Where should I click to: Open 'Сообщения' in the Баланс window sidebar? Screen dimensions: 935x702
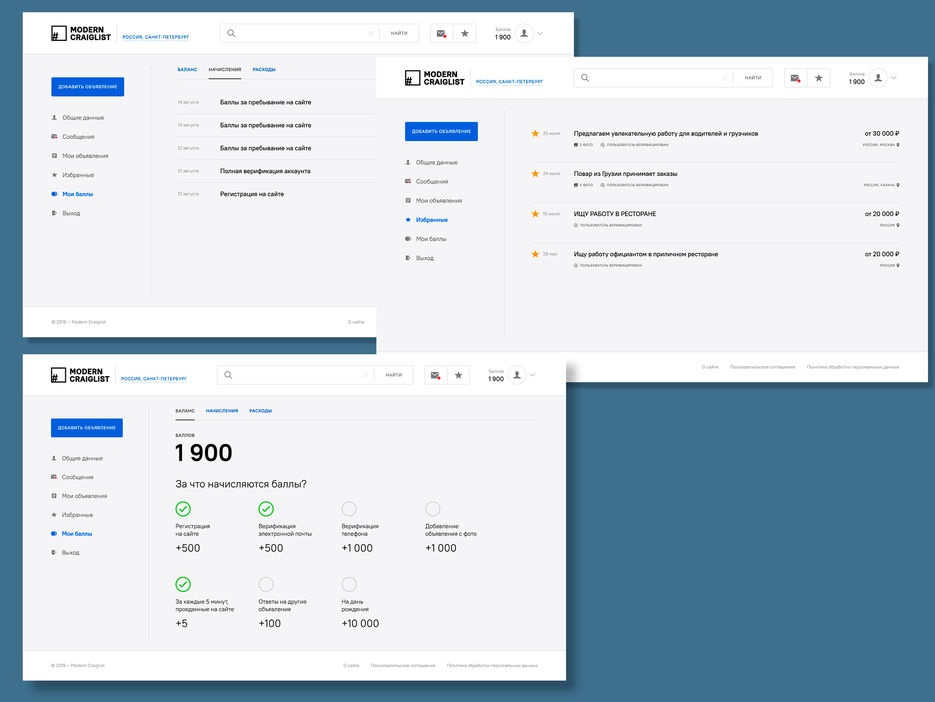(x=72, y=477)
